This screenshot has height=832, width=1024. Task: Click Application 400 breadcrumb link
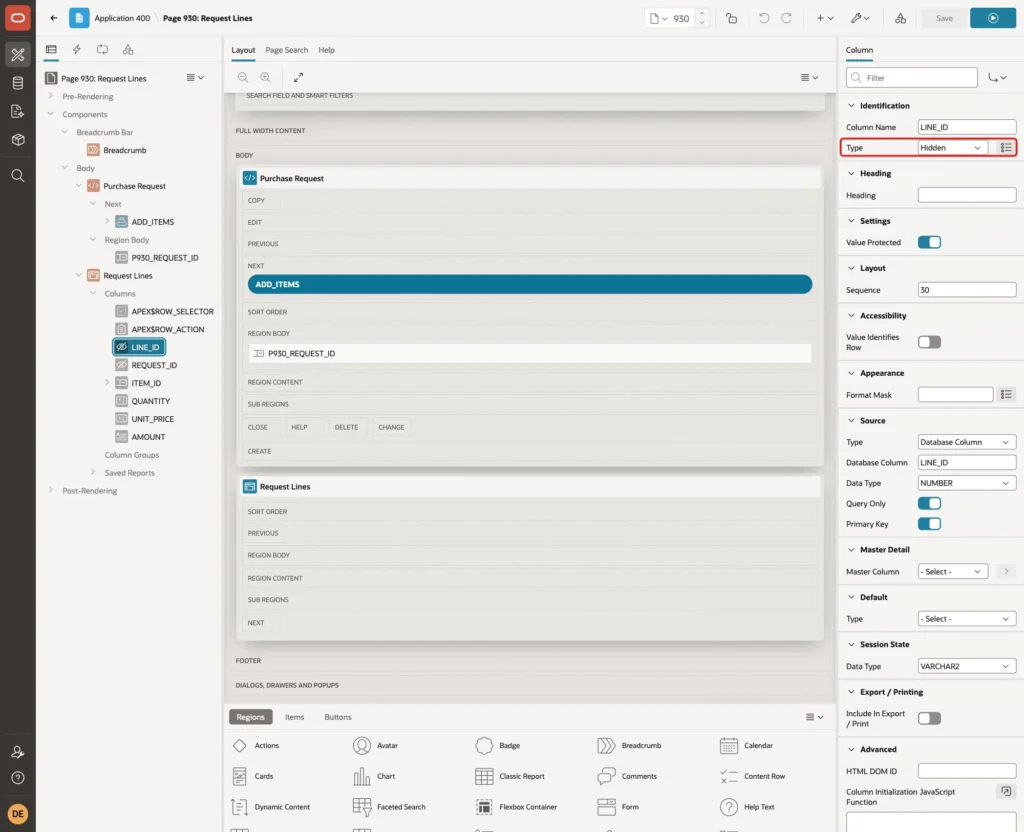click(x=122, y=18)
